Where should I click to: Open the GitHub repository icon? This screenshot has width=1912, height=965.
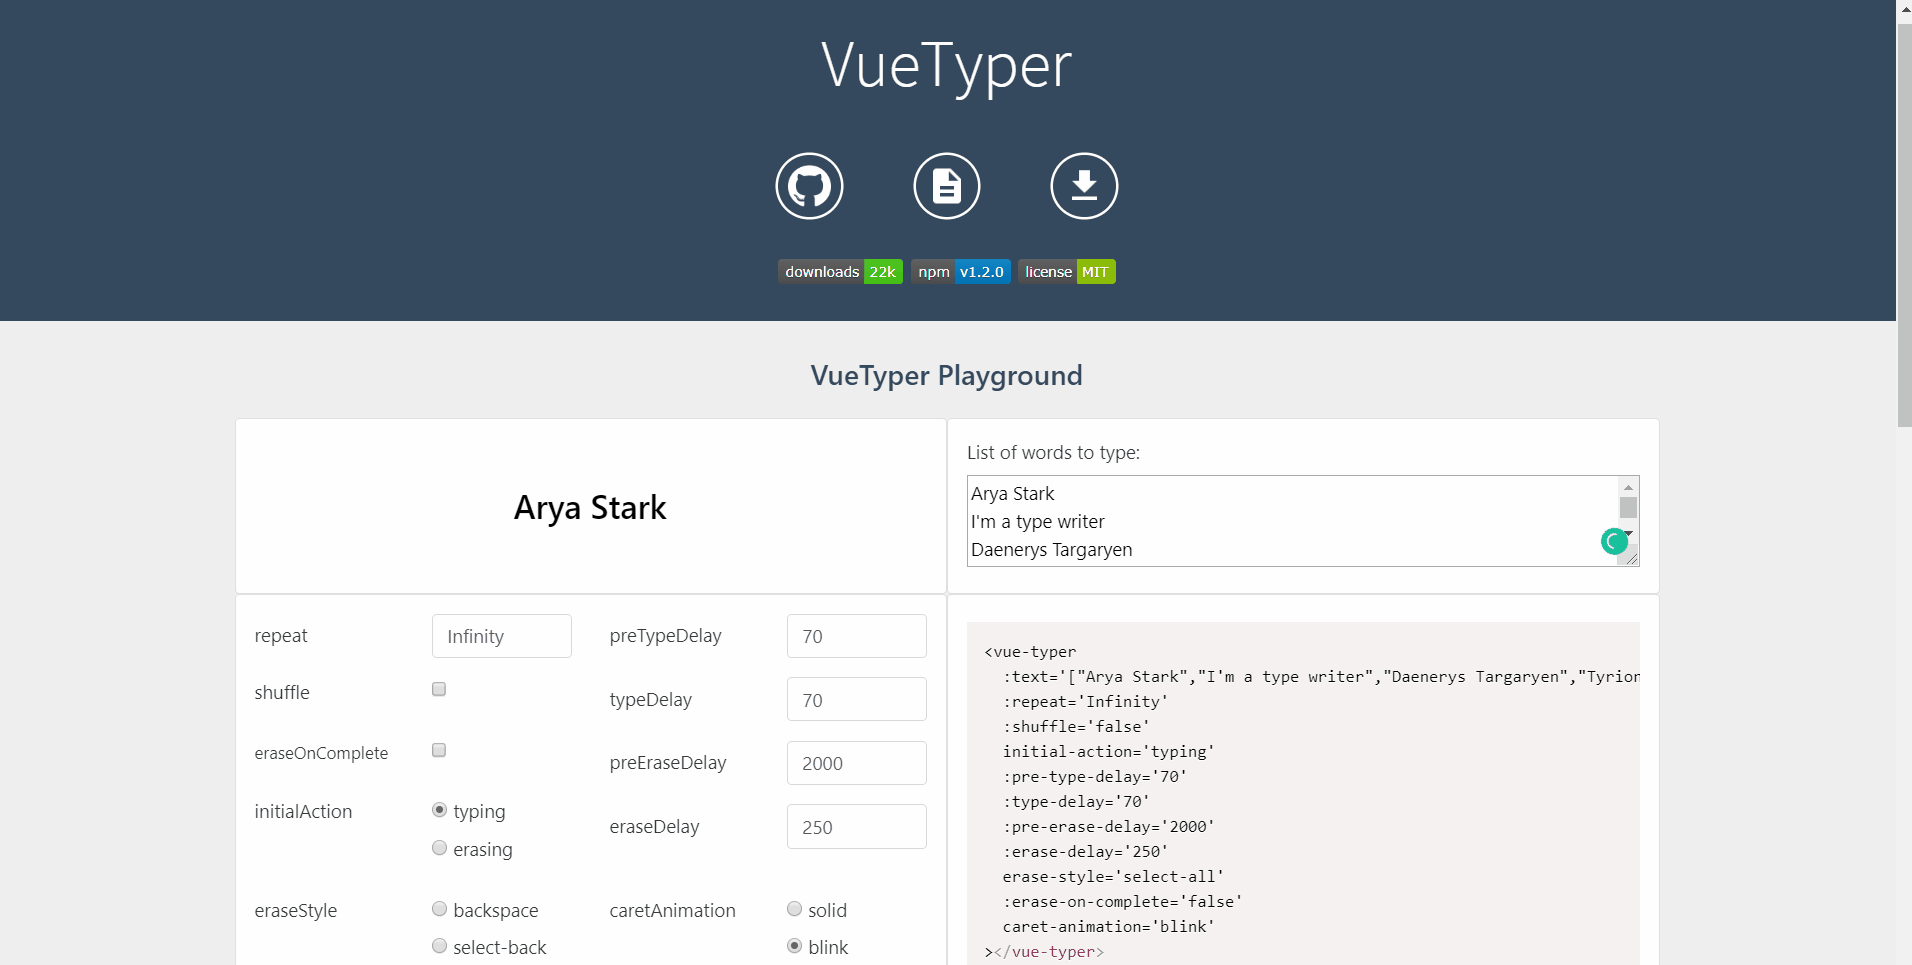point(809,186)
